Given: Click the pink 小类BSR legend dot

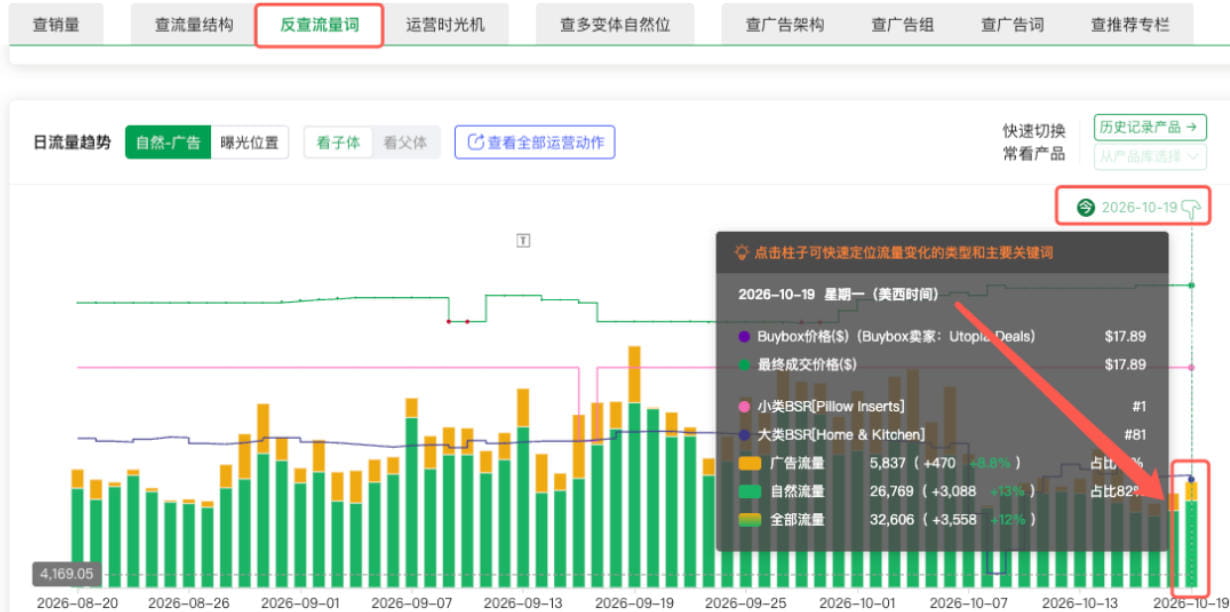Looking at the screenshot, I should [744, 406].
